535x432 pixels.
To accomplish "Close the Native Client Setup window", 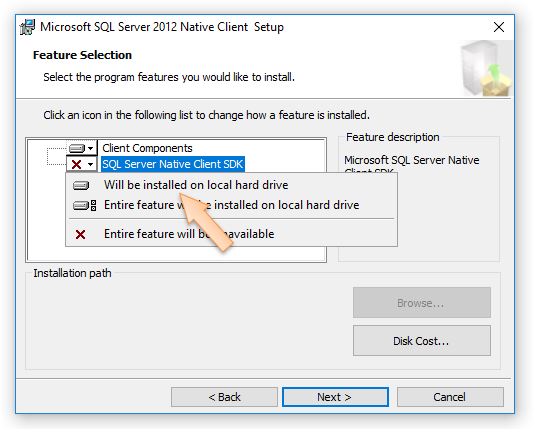I will tap(499, 27).
